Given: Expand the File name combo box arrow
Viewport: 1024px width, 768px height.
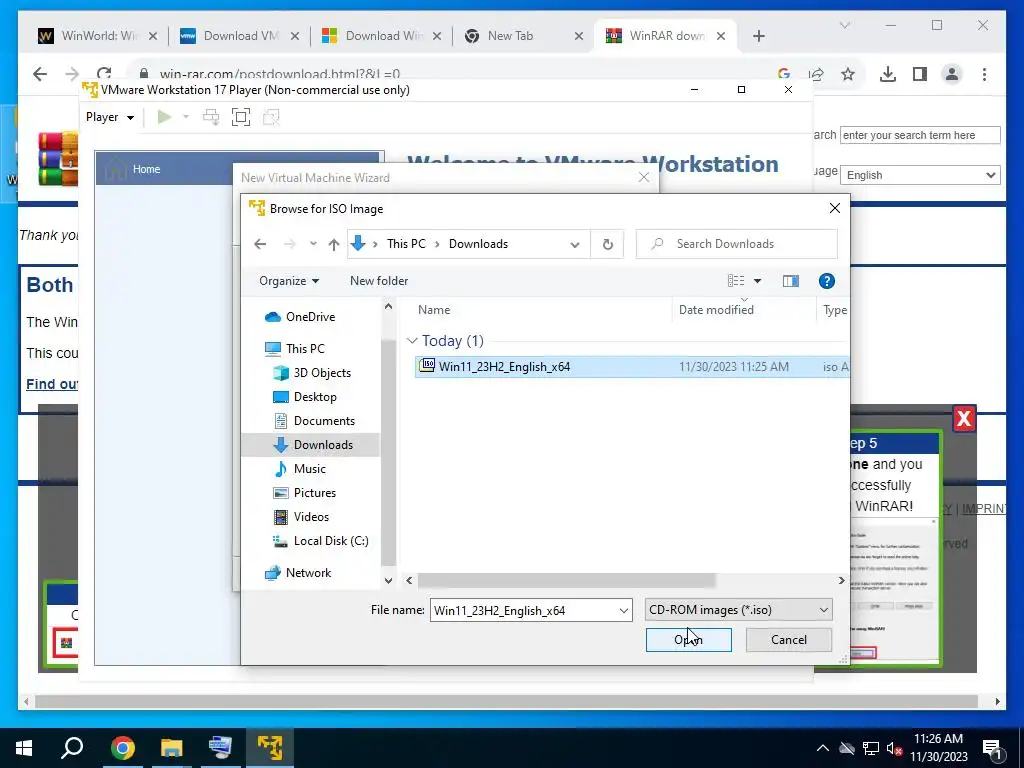Looking at the screenshot, I should pyautogui.click(x=623, y=611).
